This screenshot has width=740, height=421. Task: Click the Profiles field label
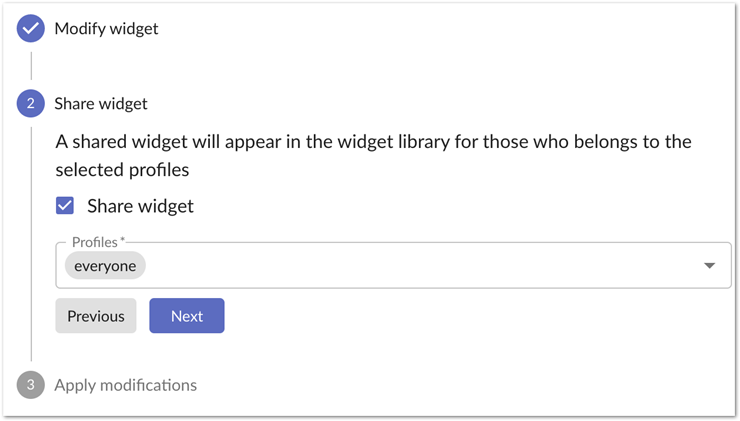click(x=95, y=243)
